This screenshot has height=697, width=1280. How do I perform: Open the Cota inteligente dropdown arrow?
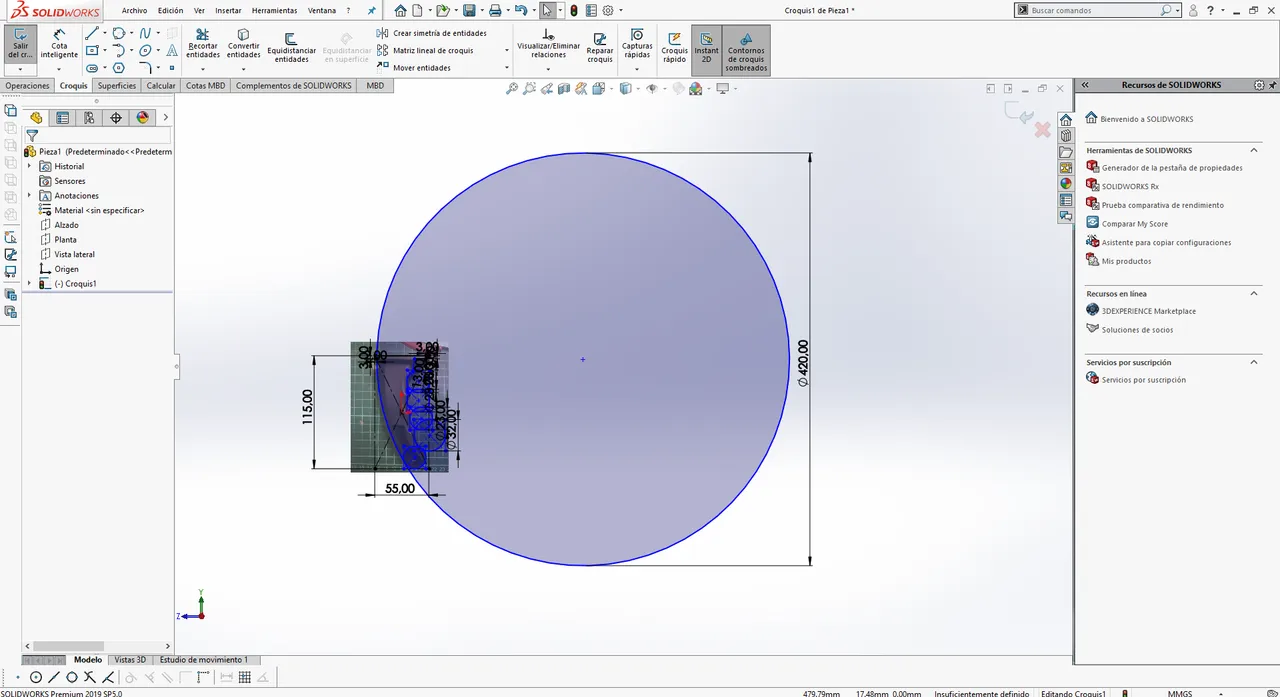tap(59, 69)
